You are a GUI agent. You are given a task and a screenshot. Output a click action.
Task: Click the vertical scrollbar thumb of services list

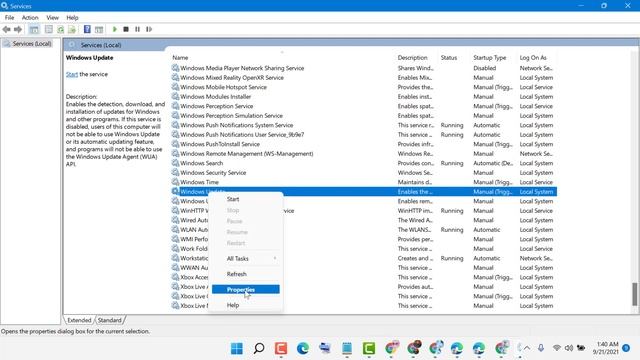tap(635, 294)
